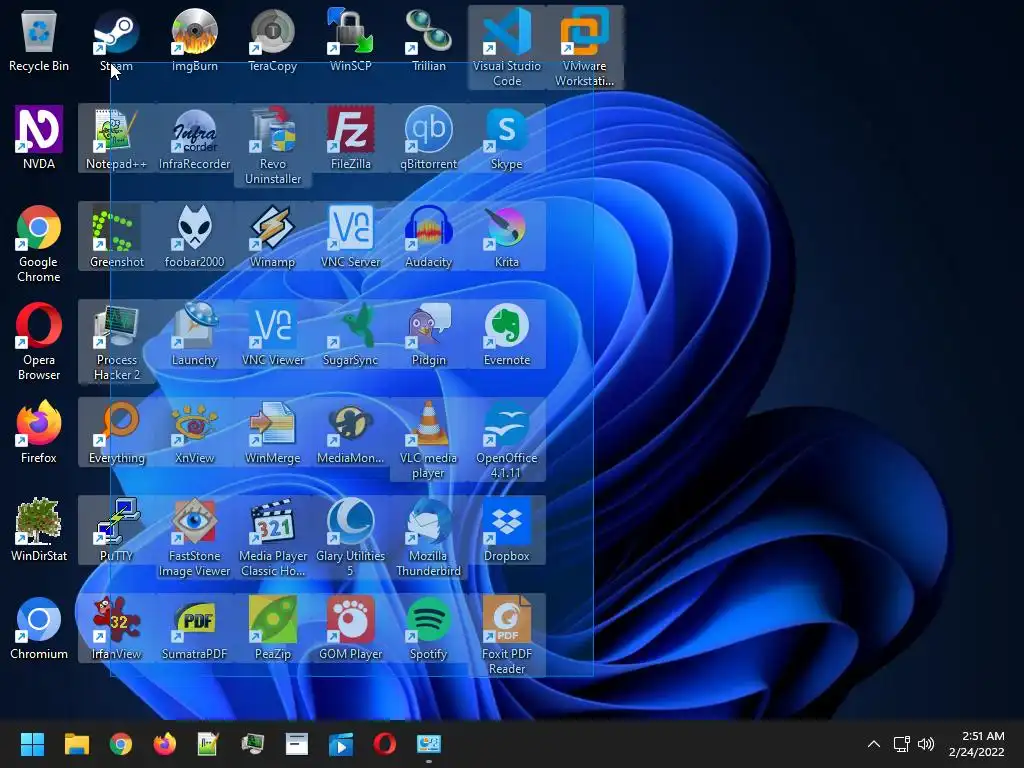Image resolution: width=1024 pixels, height=768 pixels.
Task: Launch Opera from the taskbar
Action: (385, 744)
